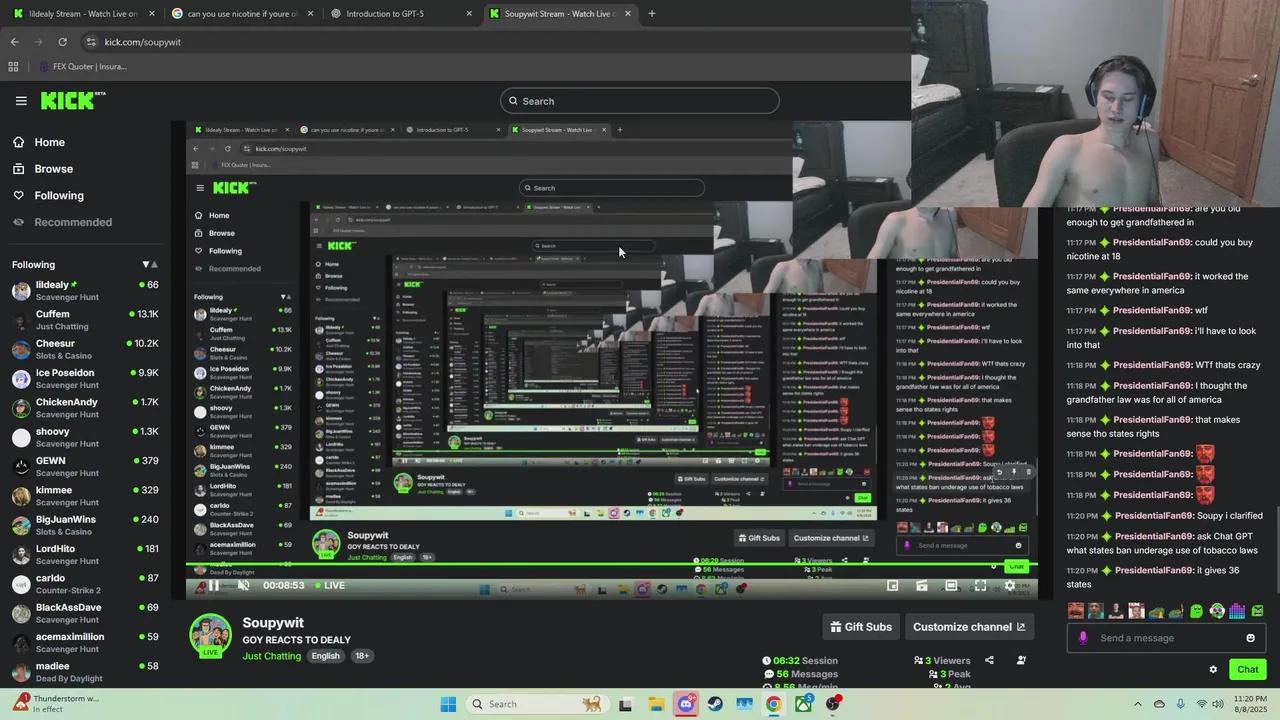Click Send a message chat input

click(x=1167, y=638)
